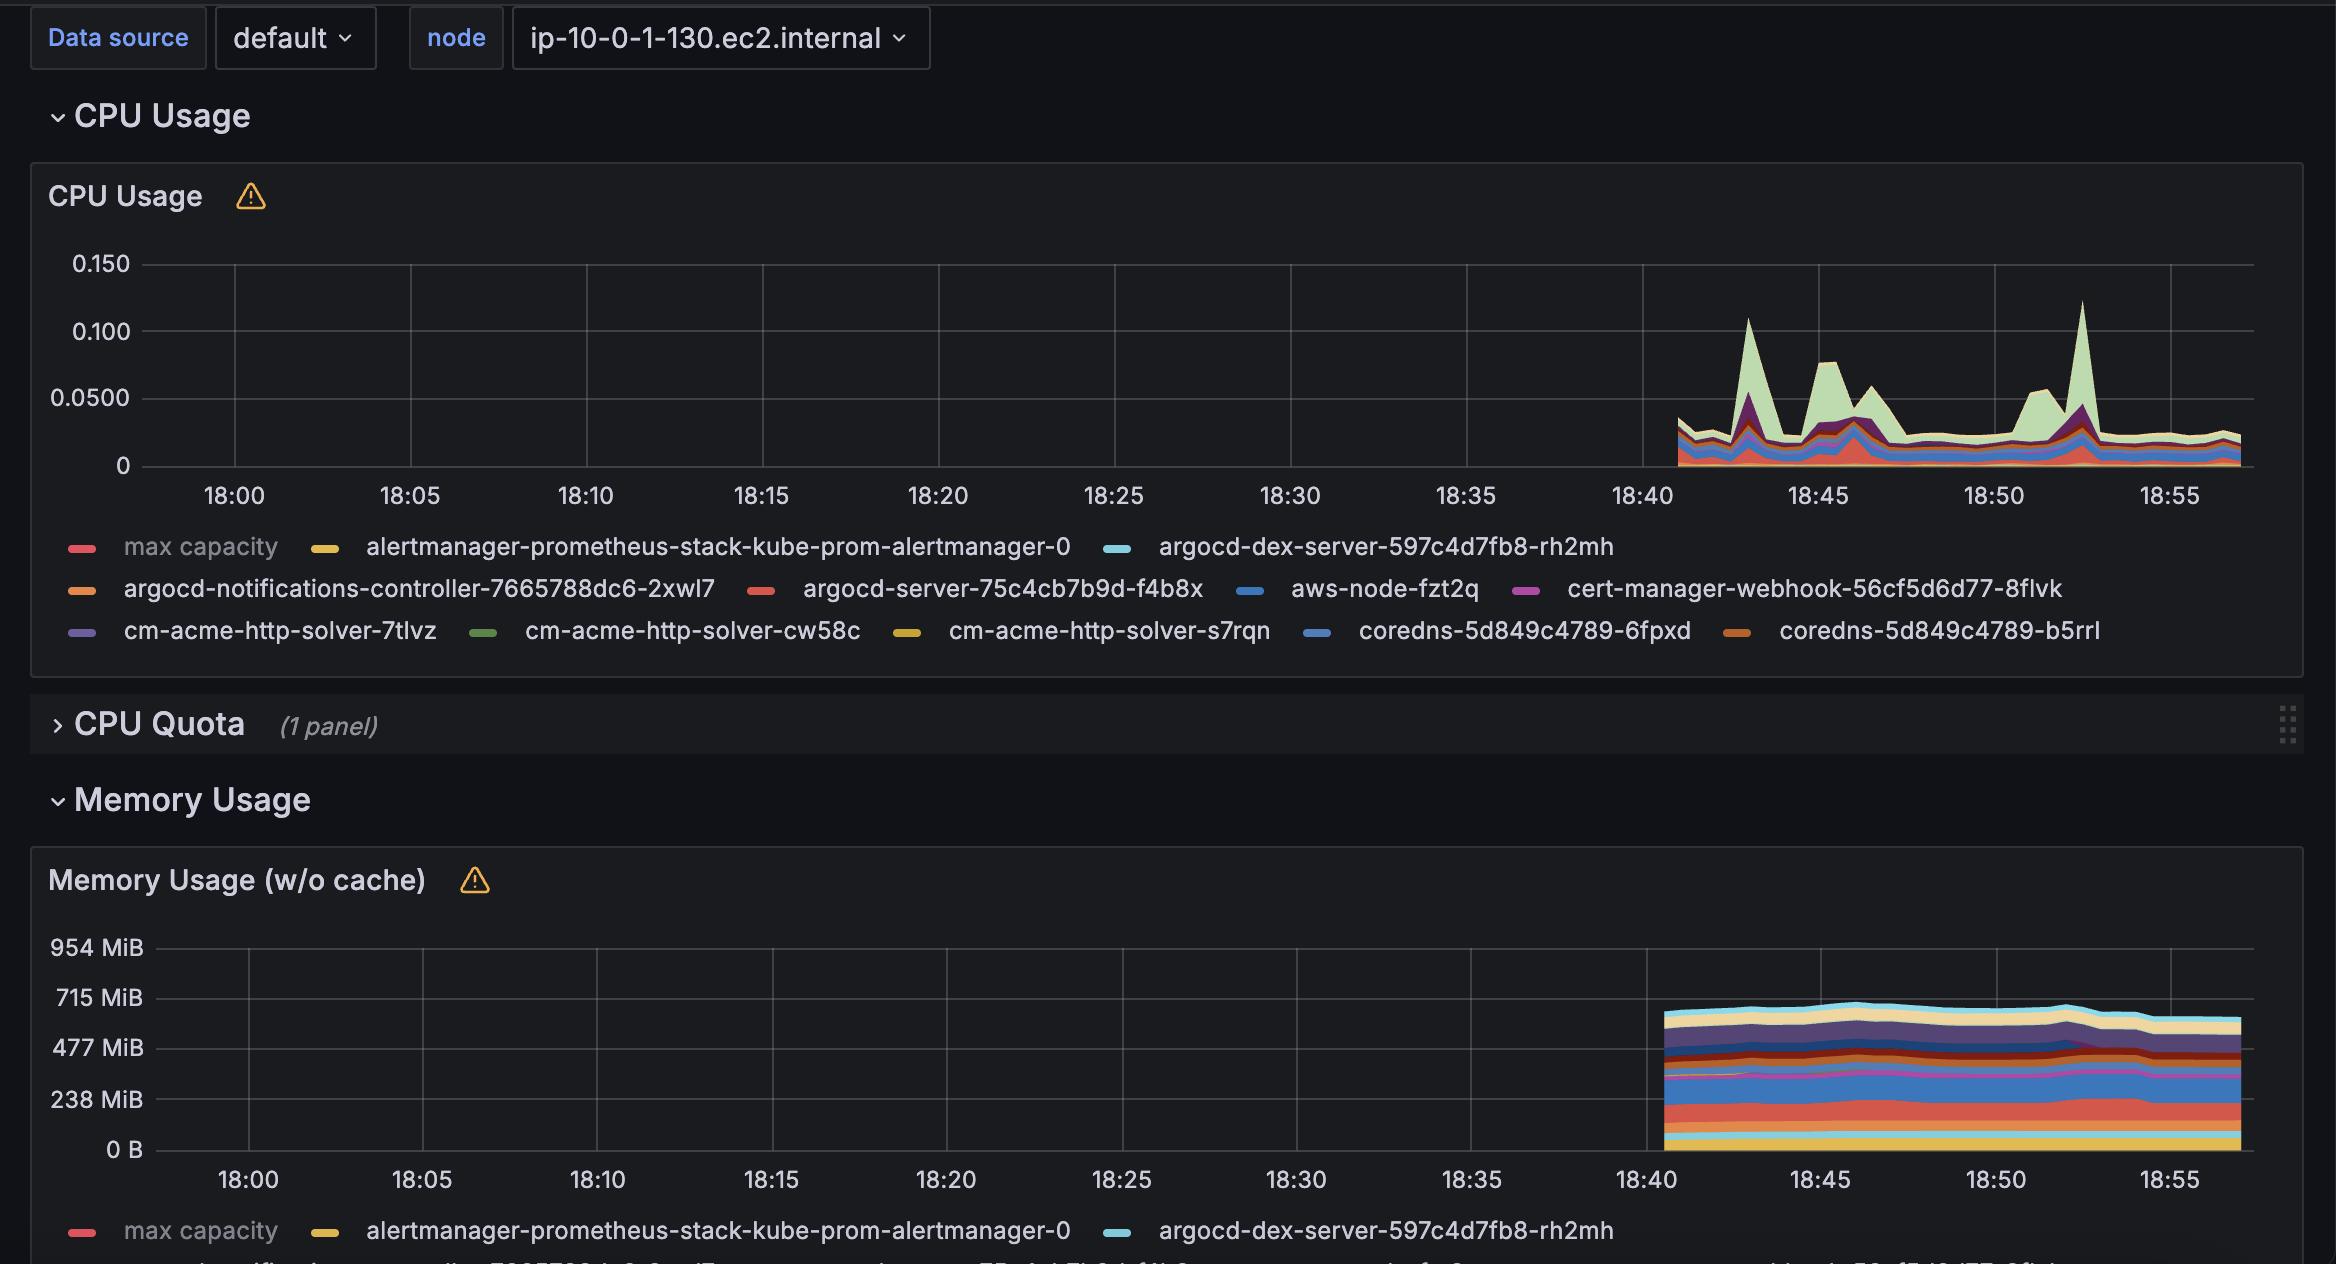Expand the CPU Quota row
This screenshot has width=2336, height=1264.
[x=58, y=726]
